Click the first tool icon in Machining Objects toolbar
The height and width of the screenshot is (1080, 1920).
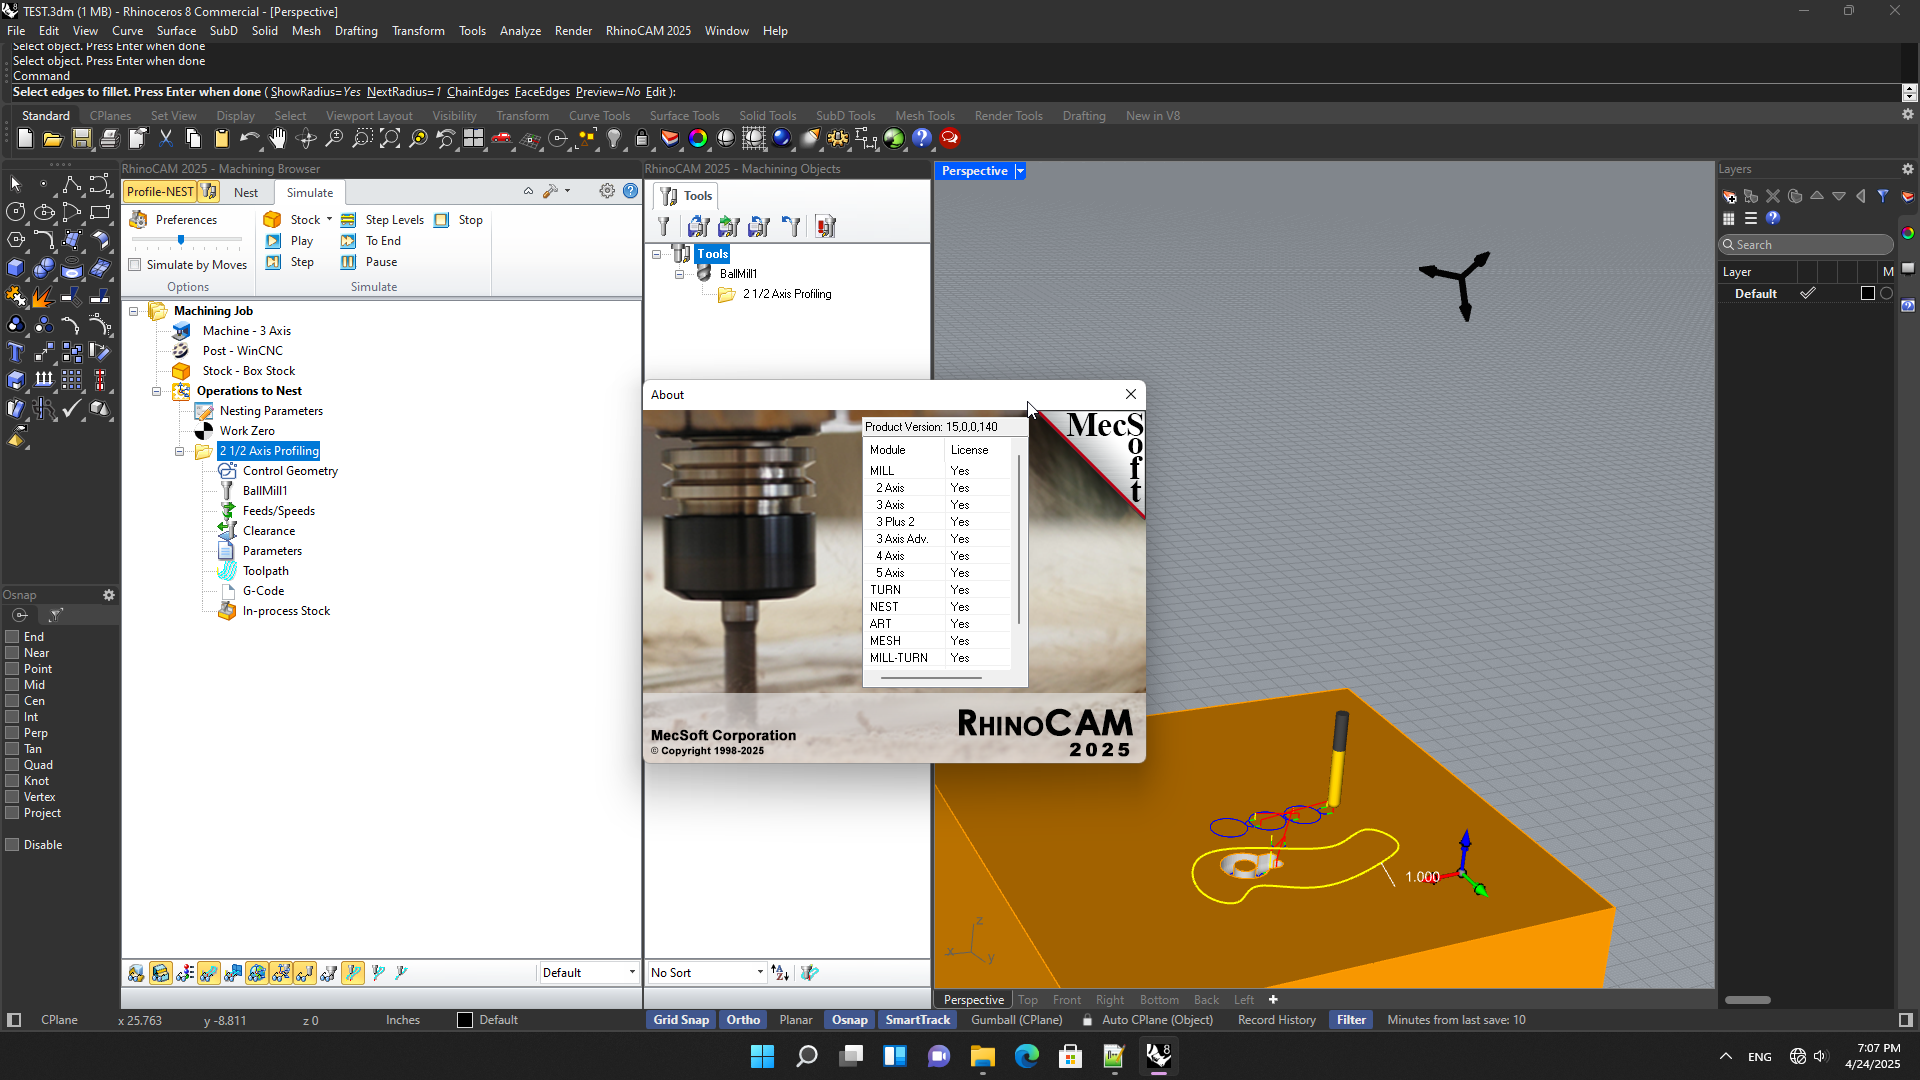(664, 227)
